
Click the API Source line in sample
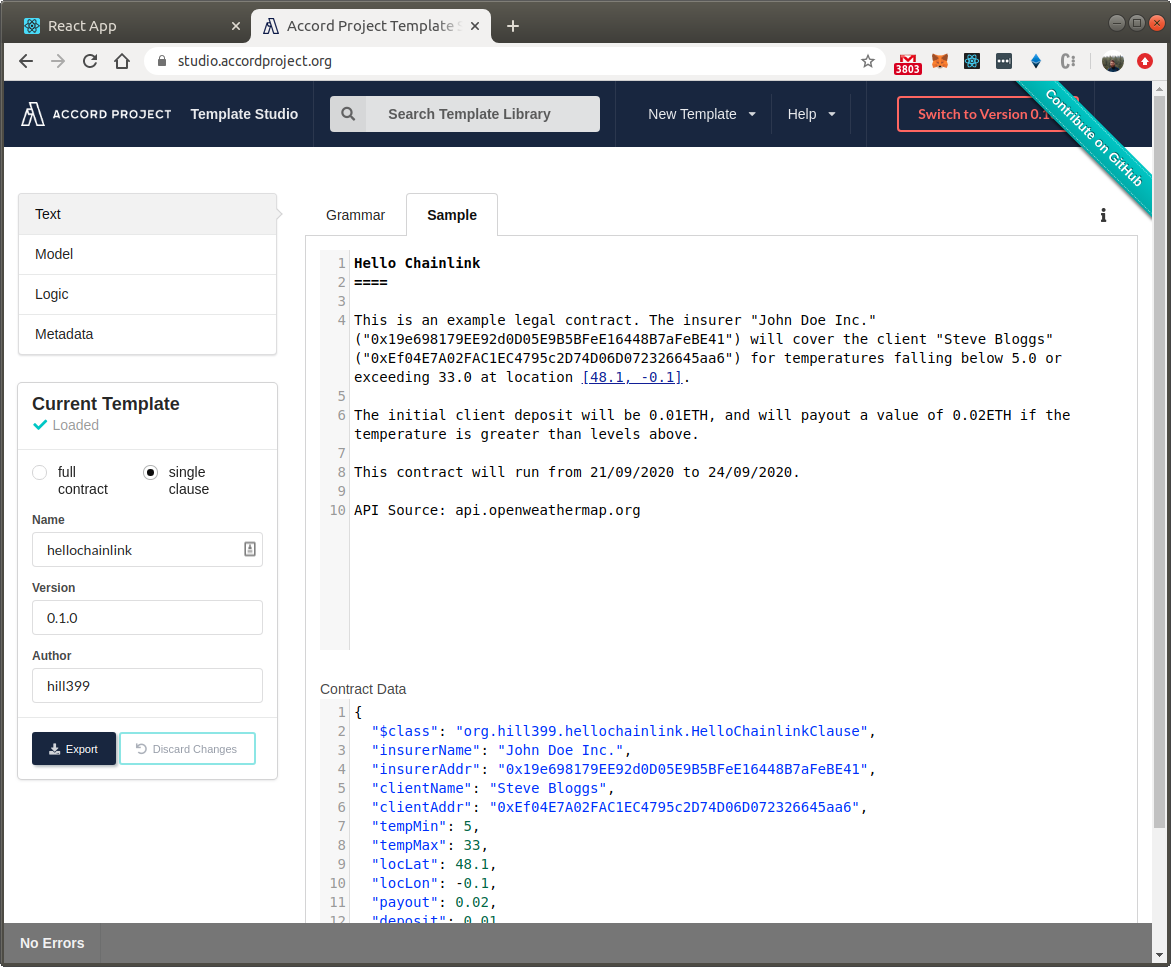point(497,510)
